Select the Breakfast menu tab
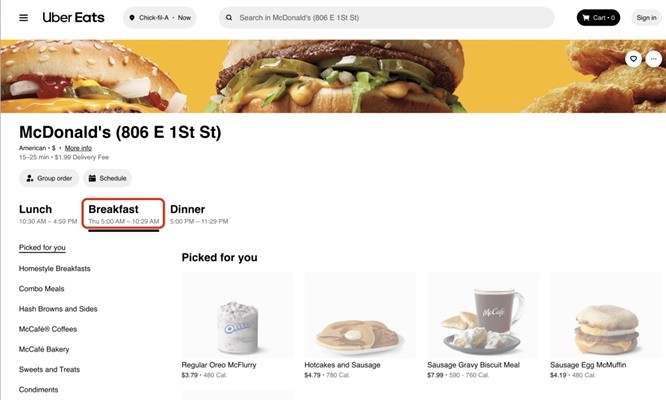This screenshot has width=666, height=400. pyautogui.click(x=123, y=214)
